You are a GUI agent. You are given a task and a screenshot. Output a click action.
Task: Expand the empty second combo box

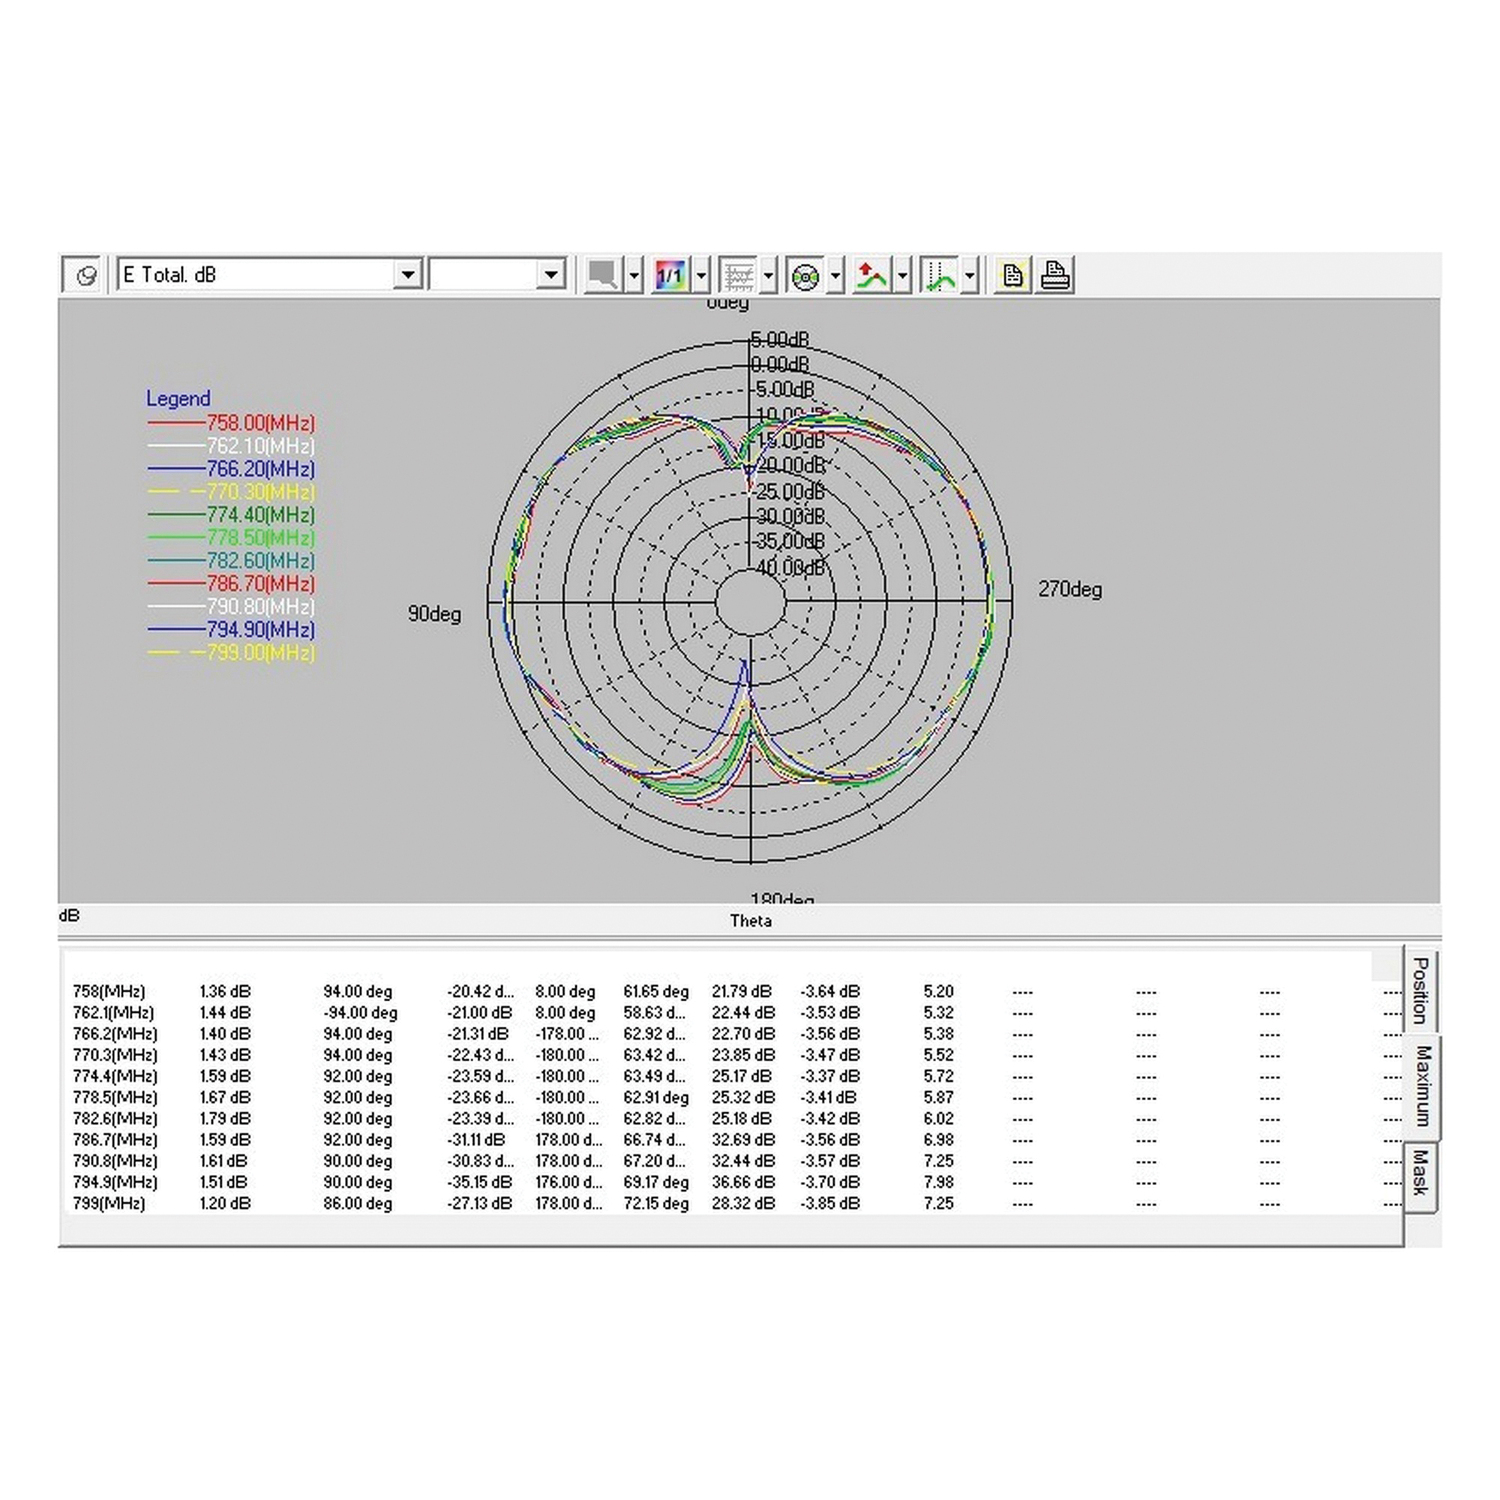coord(550,275)
